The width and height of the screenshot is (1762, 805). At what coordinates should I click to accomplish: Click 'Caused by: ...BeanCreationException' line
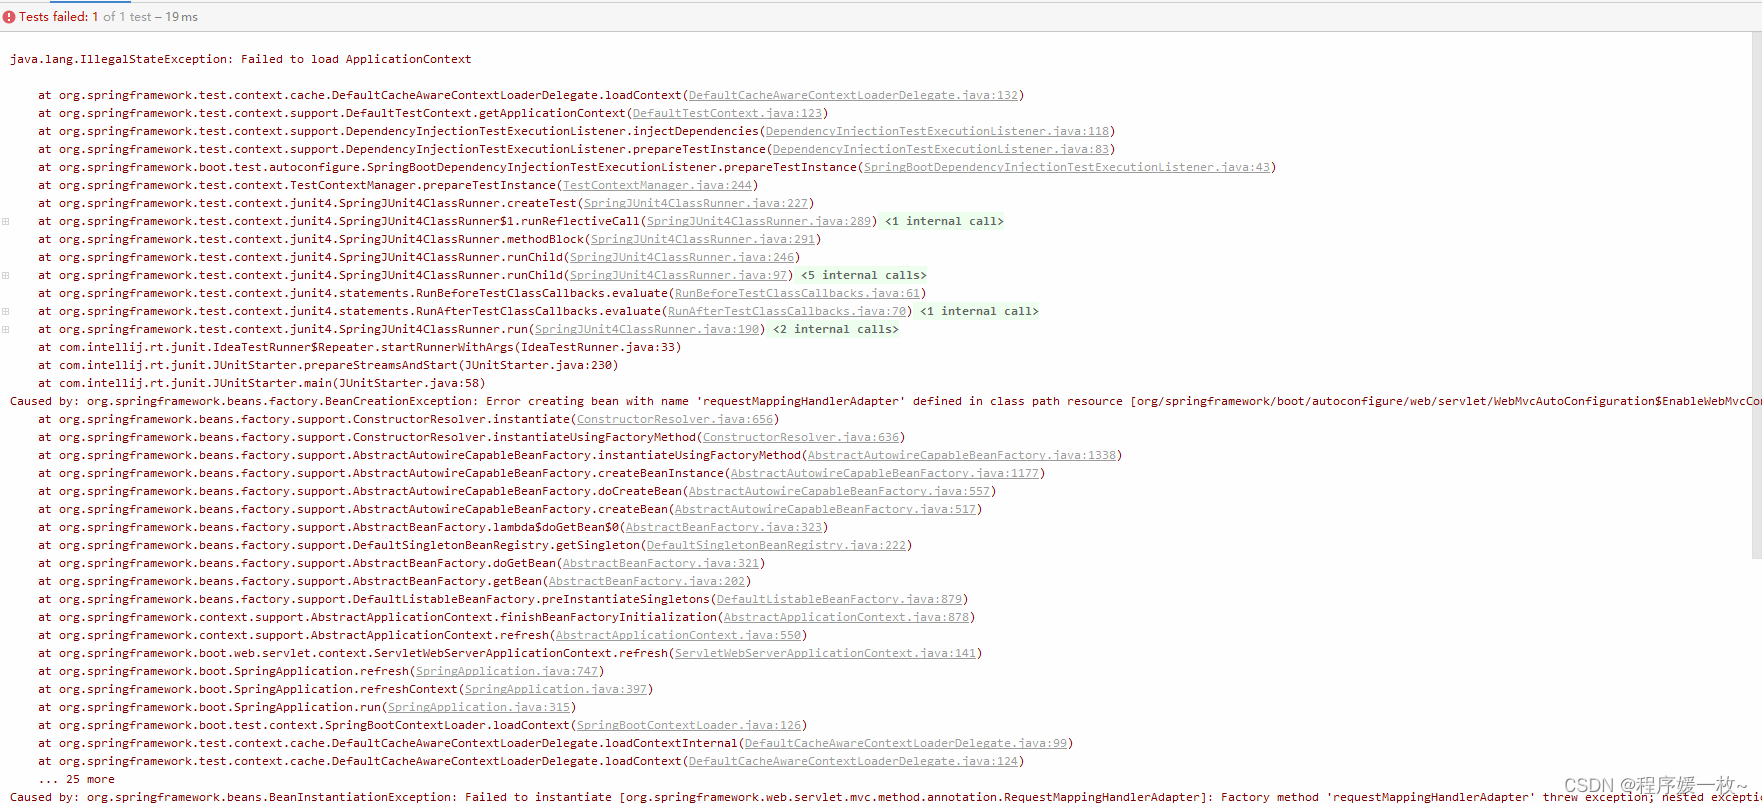coord(886,401)
